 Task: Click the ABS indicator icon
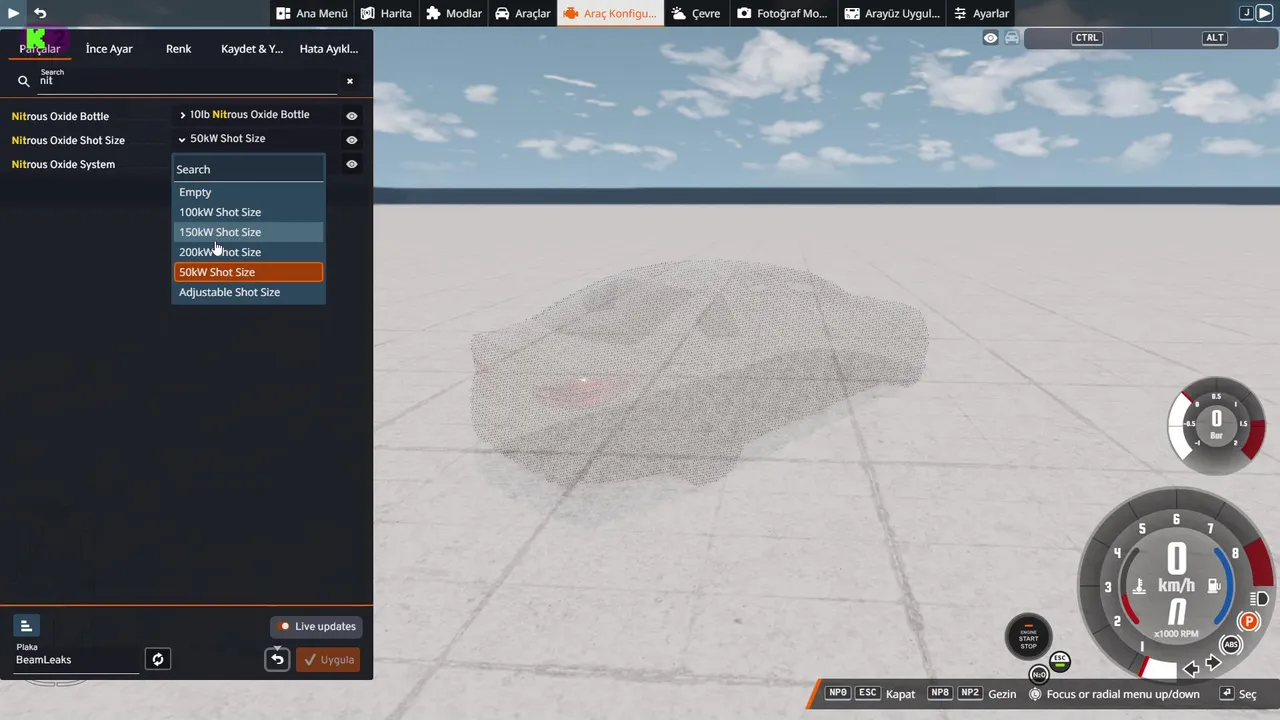1231,644
